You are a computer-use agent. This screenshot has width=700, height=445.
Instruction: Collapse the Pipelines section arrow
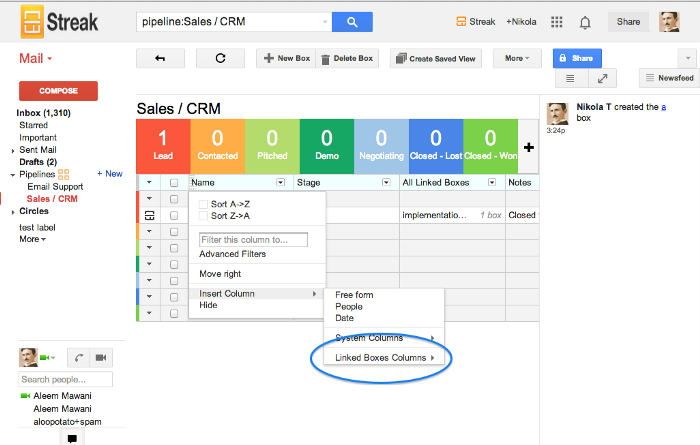13,175
